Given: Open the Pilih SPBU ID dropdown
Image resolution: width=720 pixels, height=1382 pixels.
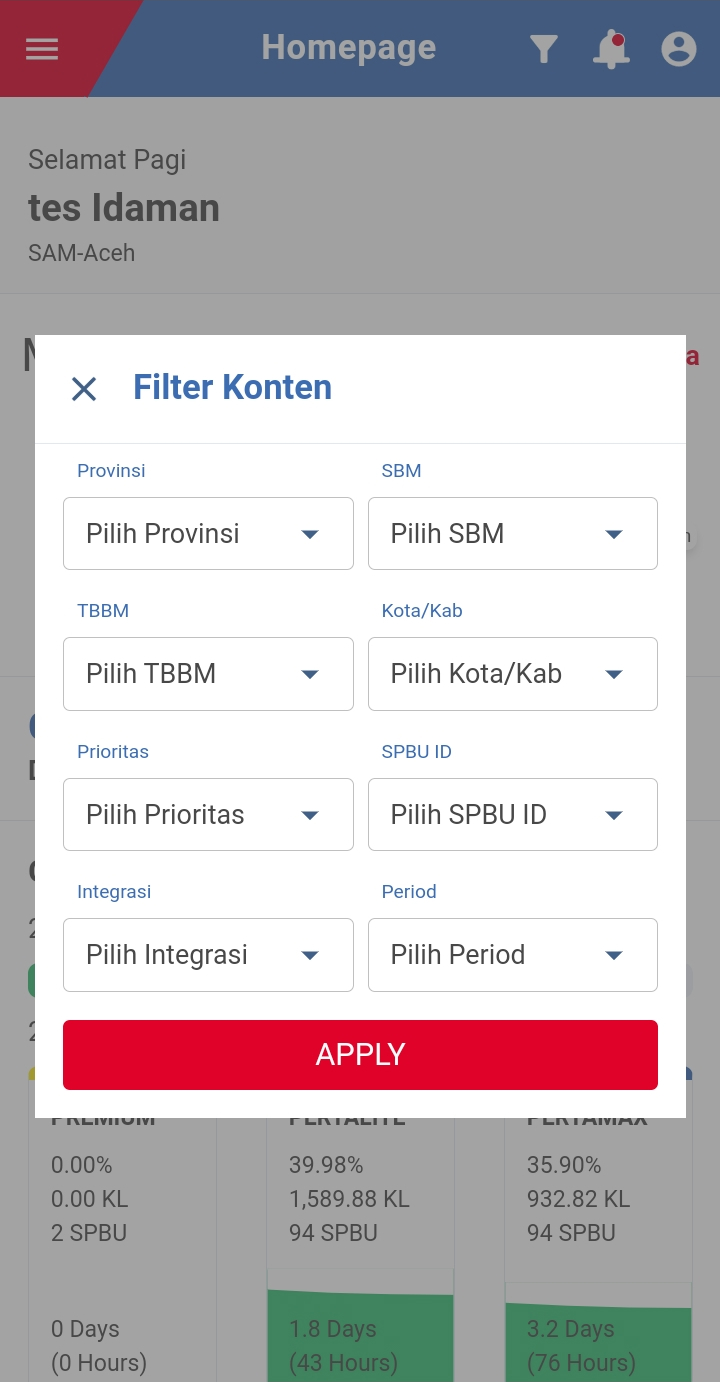Looking at the screenshot, I should click(x=513, y=815).
